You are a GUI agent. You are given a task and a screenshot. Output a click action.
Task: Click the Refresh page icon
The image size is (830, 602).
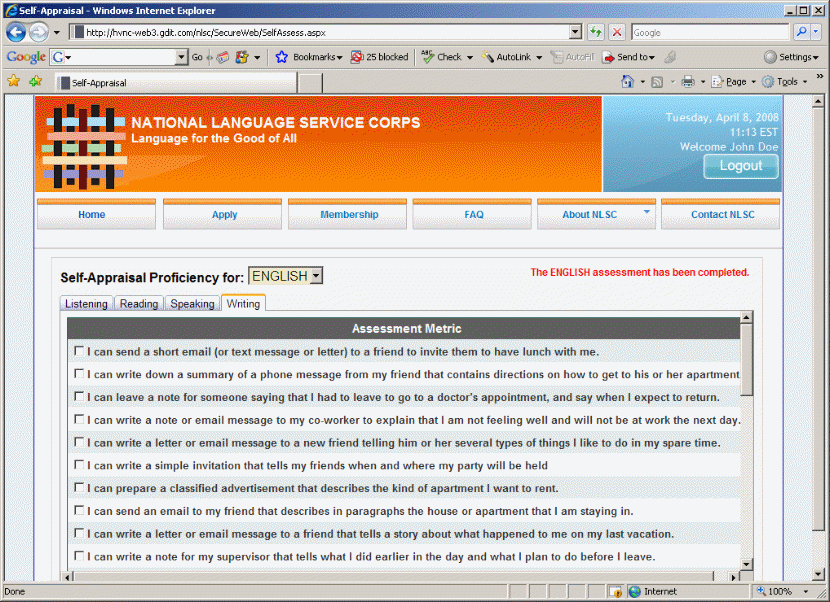pos(596,32)
